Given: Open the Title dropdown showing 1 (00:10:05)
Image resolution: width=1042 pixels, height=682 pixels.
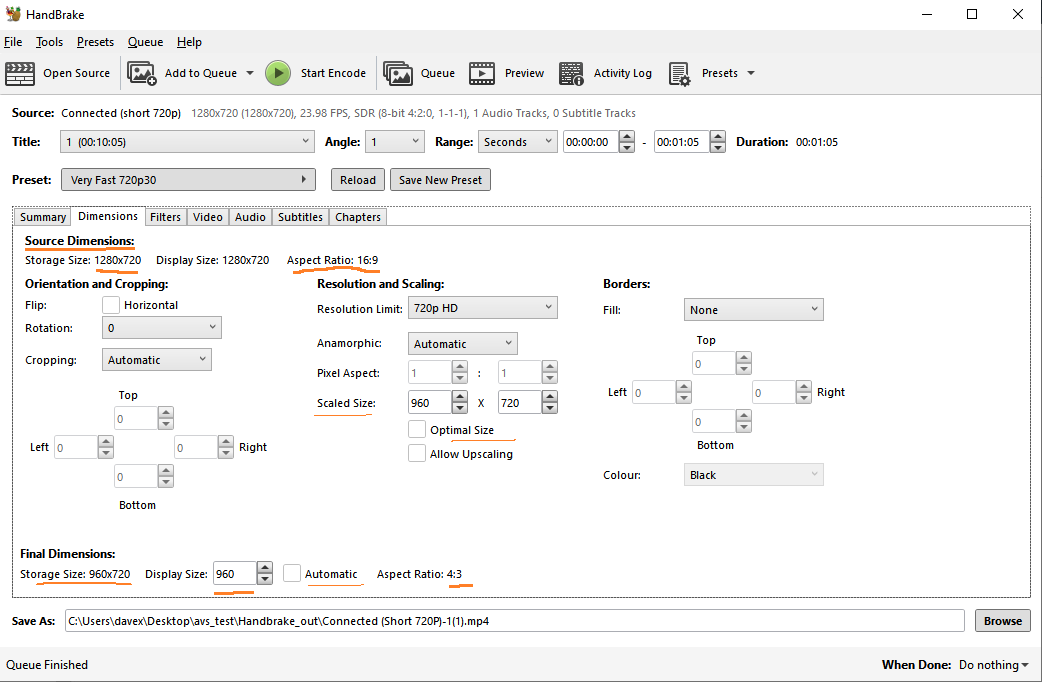Looking at the screenshot, I should (x=187, y=142).
